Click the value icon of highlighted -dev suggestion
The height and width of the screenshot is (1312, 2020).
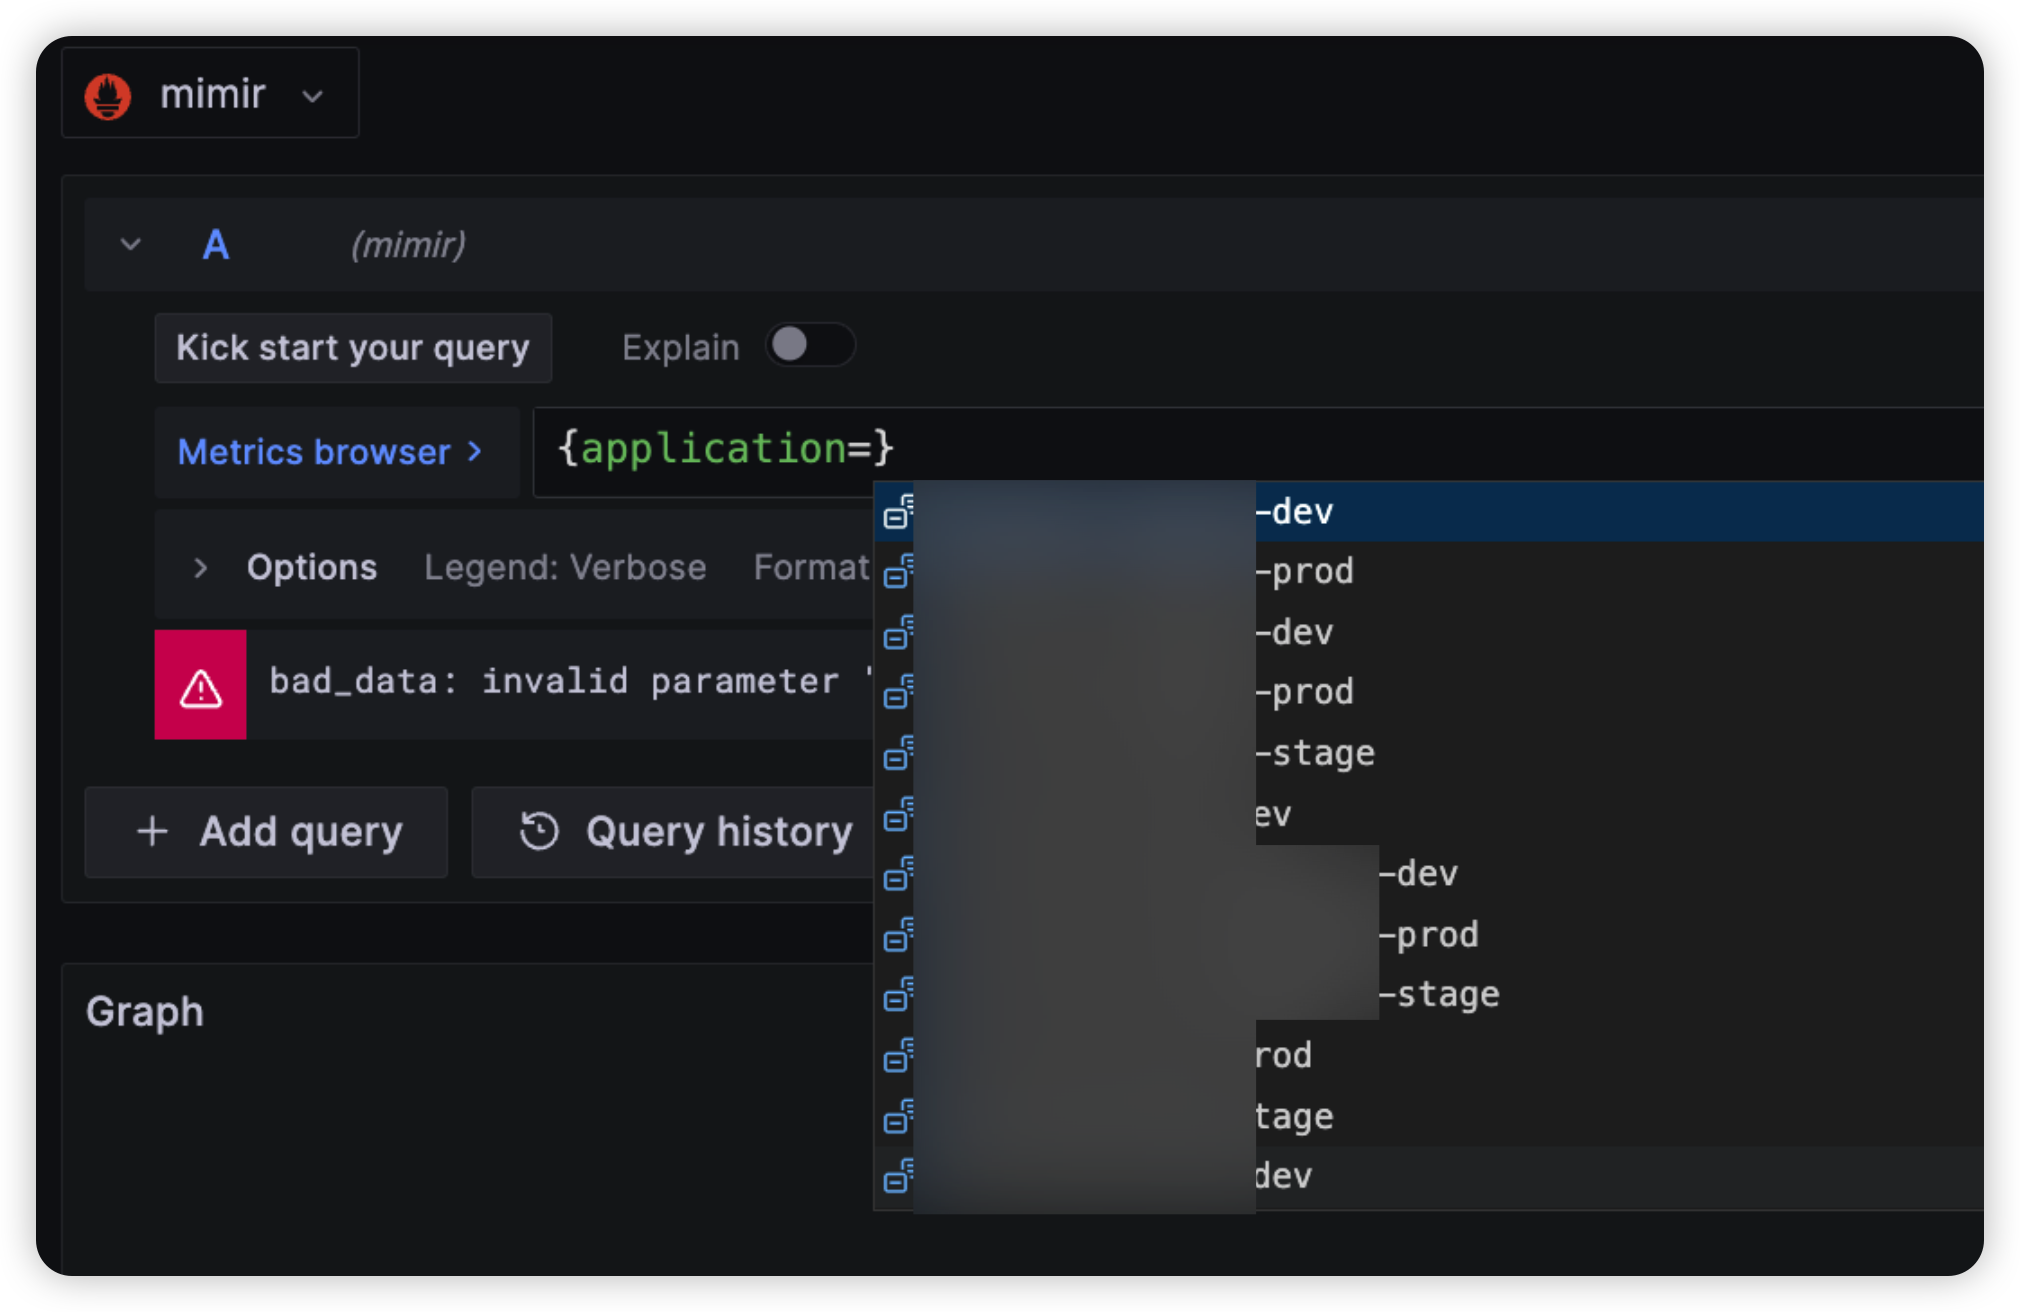(897, 512)
